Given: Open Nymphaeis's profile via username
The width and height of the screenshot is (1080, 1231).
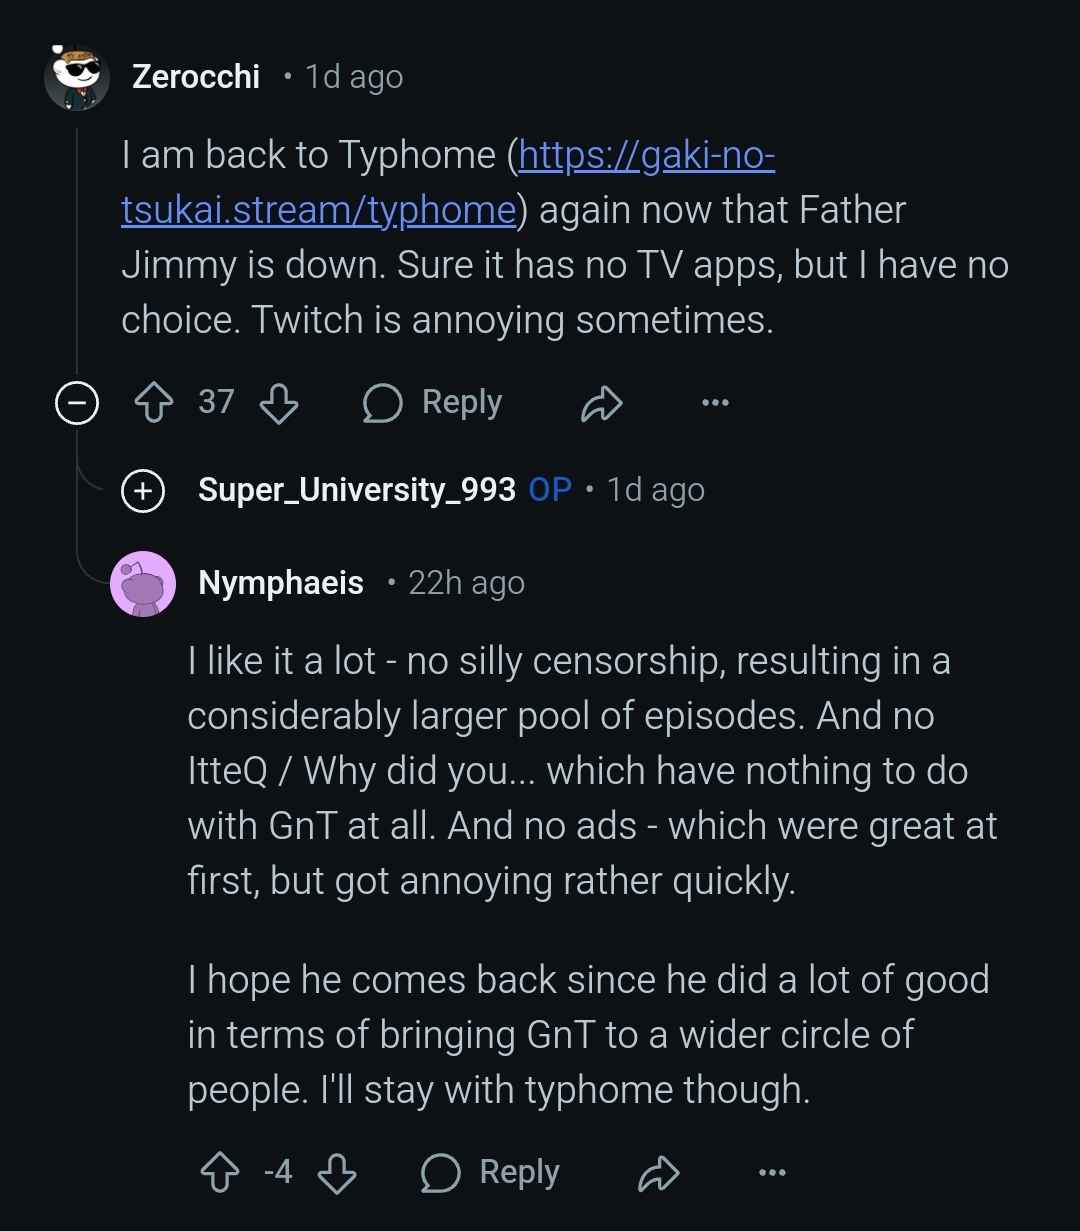Looking at the screenshot, I should point(281,583).
